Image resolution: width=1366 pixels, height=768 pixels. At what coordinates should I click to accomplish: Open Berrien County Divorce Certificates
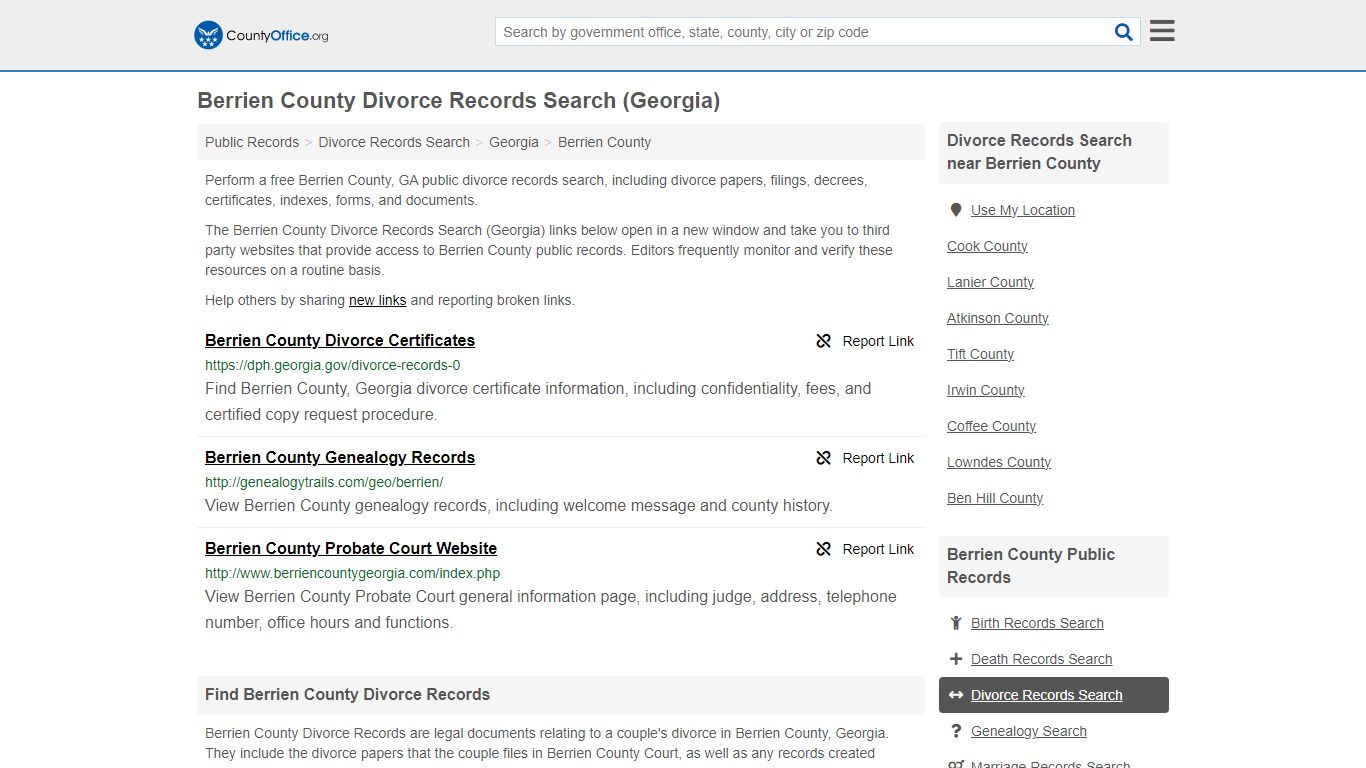(x=340, y=340)
